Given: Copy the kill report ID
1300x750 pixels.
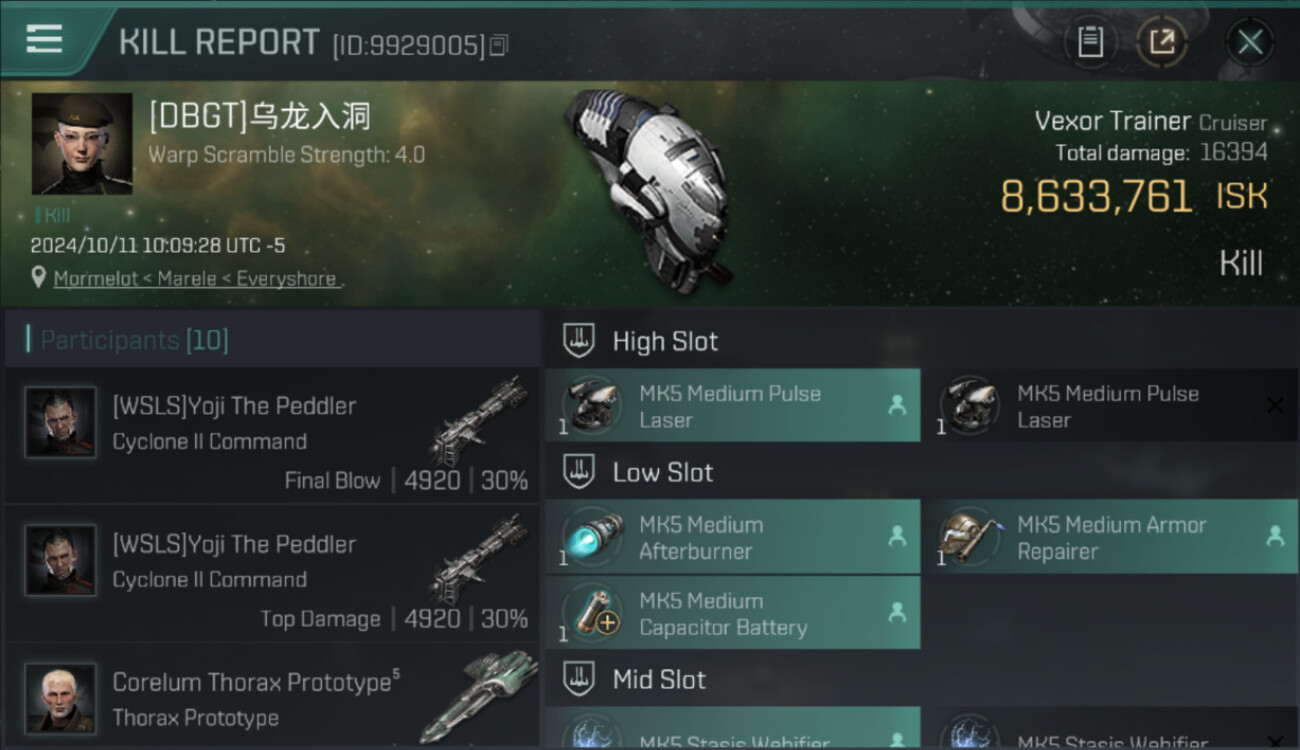Looking at the screenshot, I should pos(499,46).
